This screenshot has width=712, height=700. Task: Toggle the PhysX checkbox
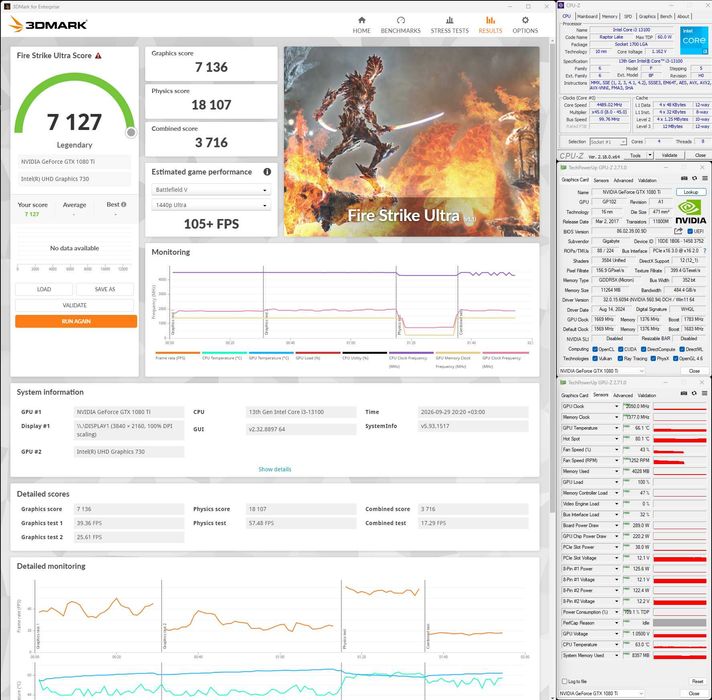pyautogui.click(x=653, y=359)
